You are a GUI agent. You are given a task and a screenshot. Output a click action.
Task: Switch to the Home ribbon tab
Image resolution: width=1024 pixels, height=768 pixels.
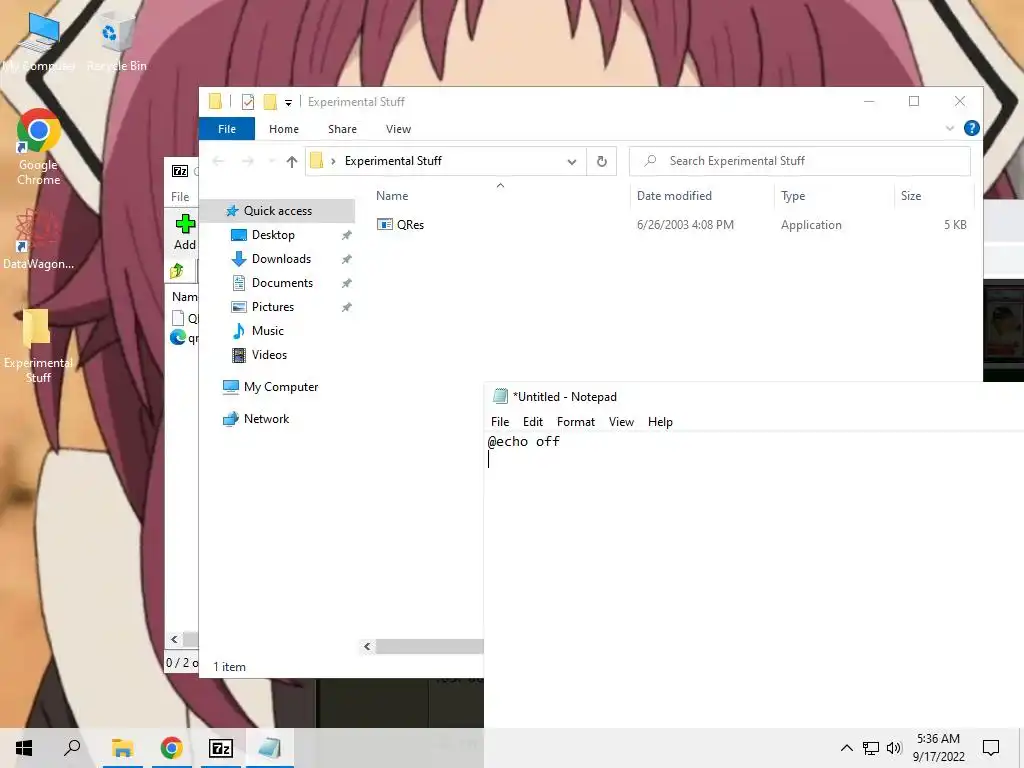coord(283,129)
